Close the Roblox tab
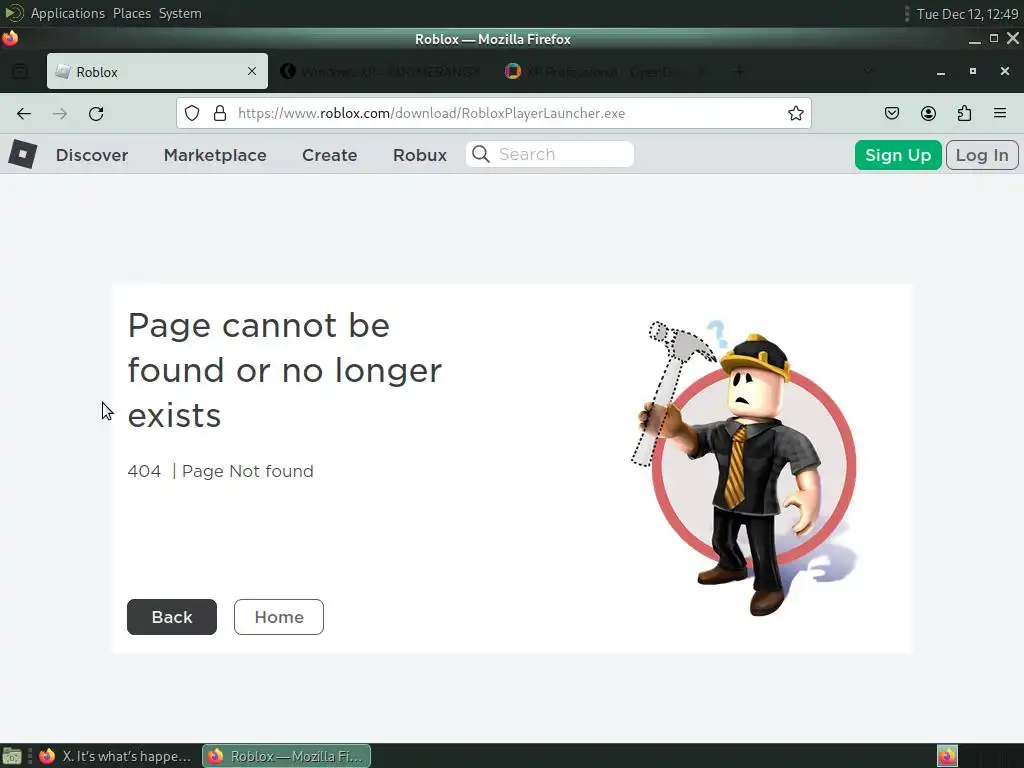The height and width of the screenshot is (768, 1024). tap(252, 71)
